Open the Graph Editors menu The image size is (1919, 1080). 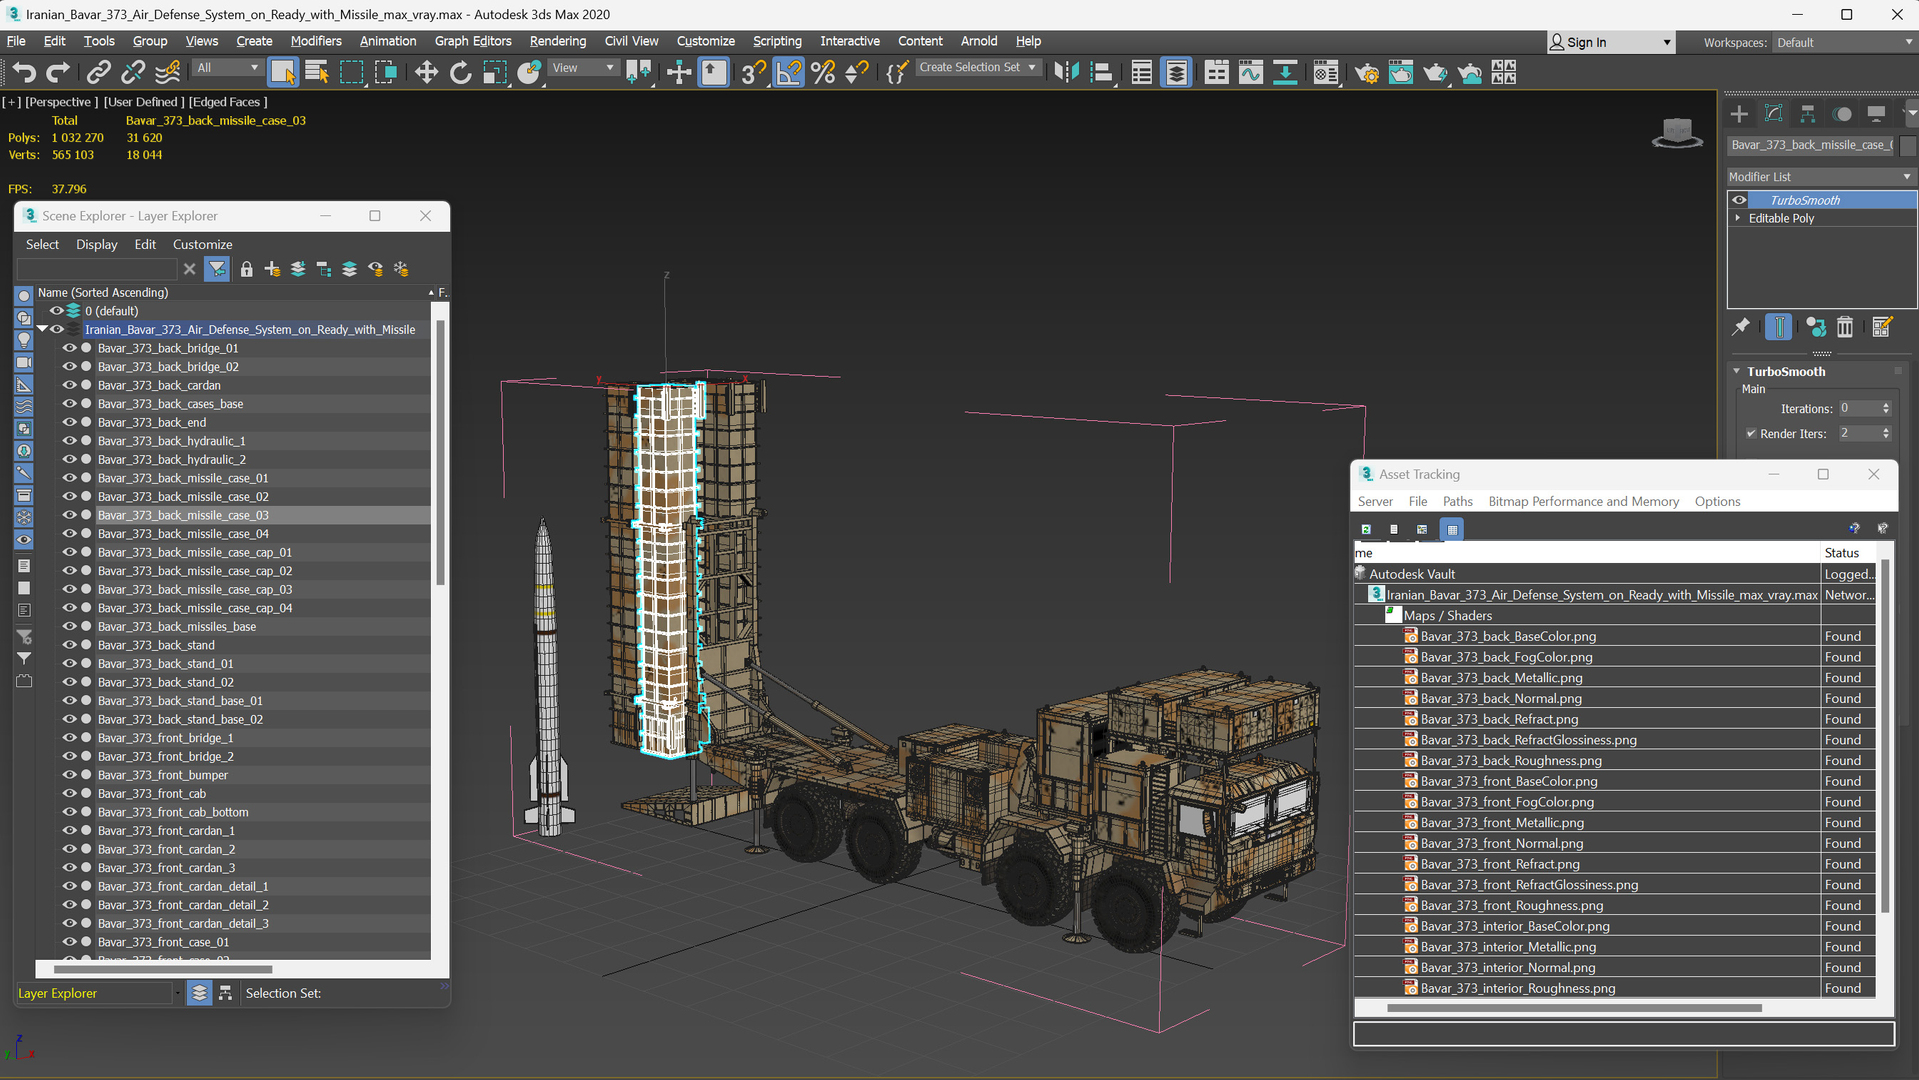pyautogui.click(x=472, y=41)
